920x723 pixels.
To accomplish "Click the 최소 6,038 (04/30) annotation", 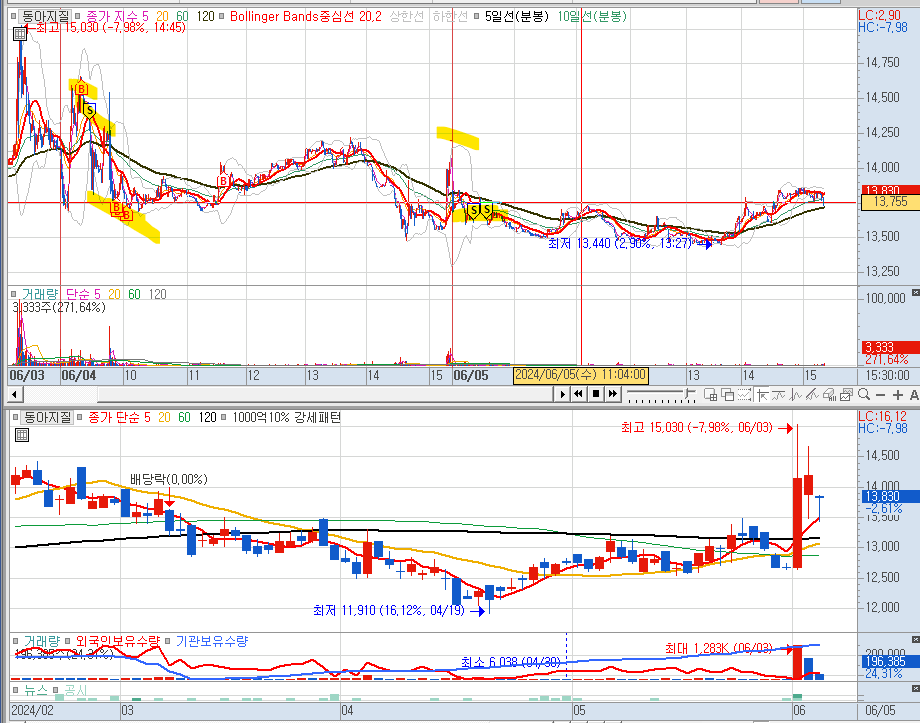I will click(x=510, y=663).
